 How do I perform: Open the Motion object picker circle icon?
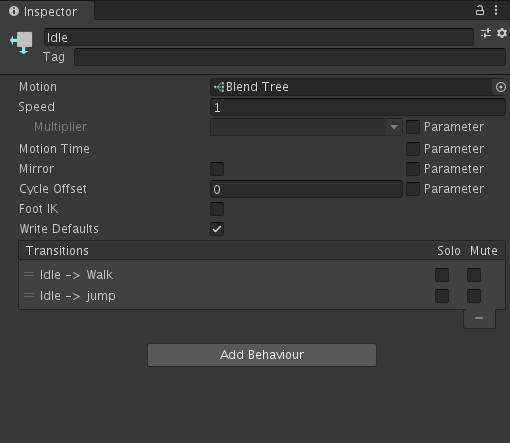click(x=500, y=87)
